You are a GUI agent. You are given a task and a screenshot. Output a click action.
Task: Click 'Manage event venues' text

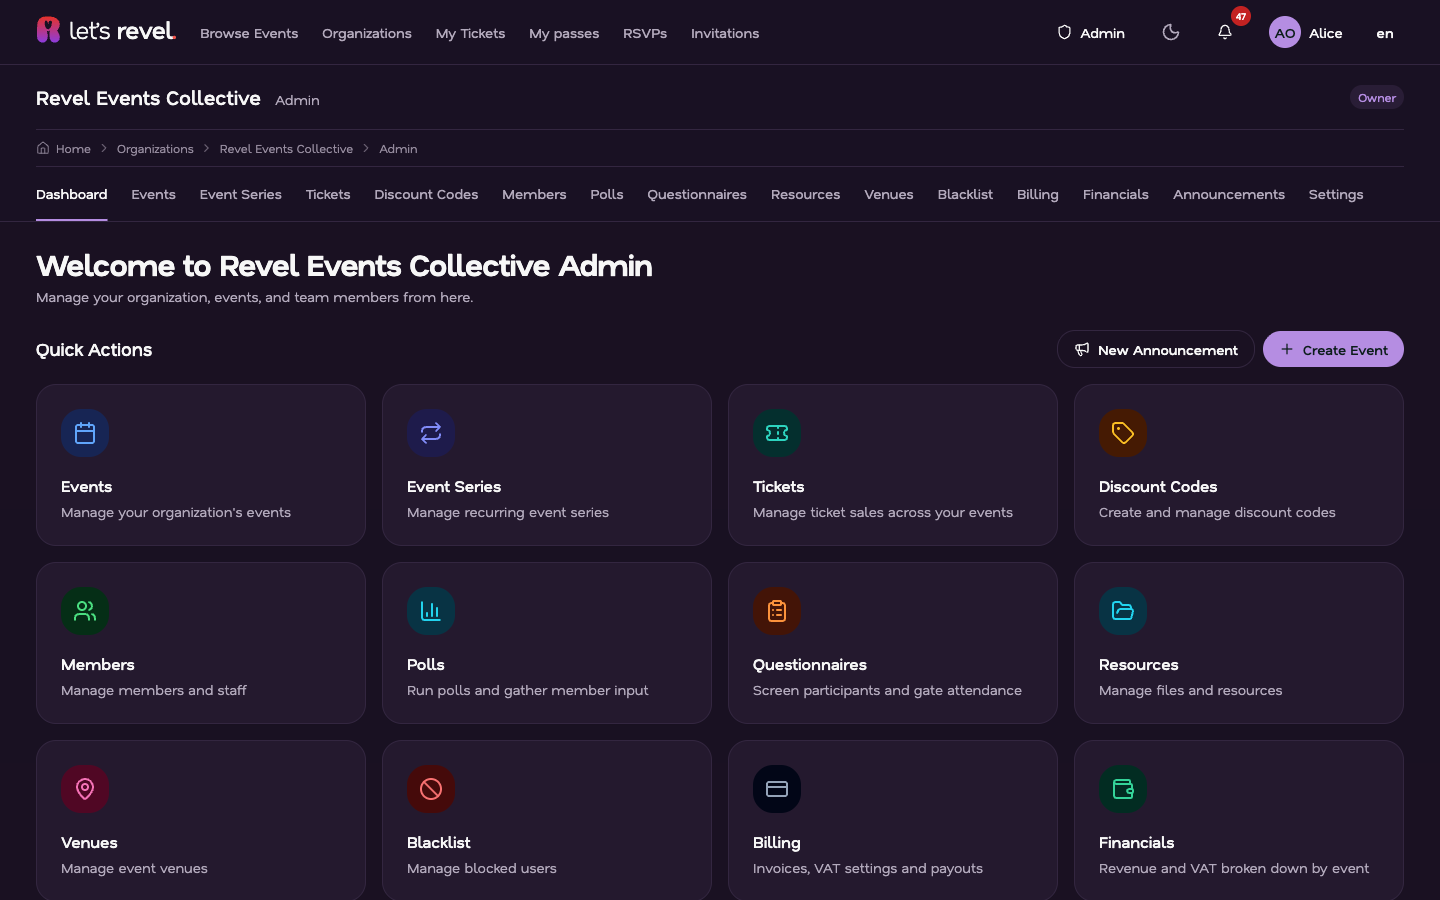pos(134,868)
